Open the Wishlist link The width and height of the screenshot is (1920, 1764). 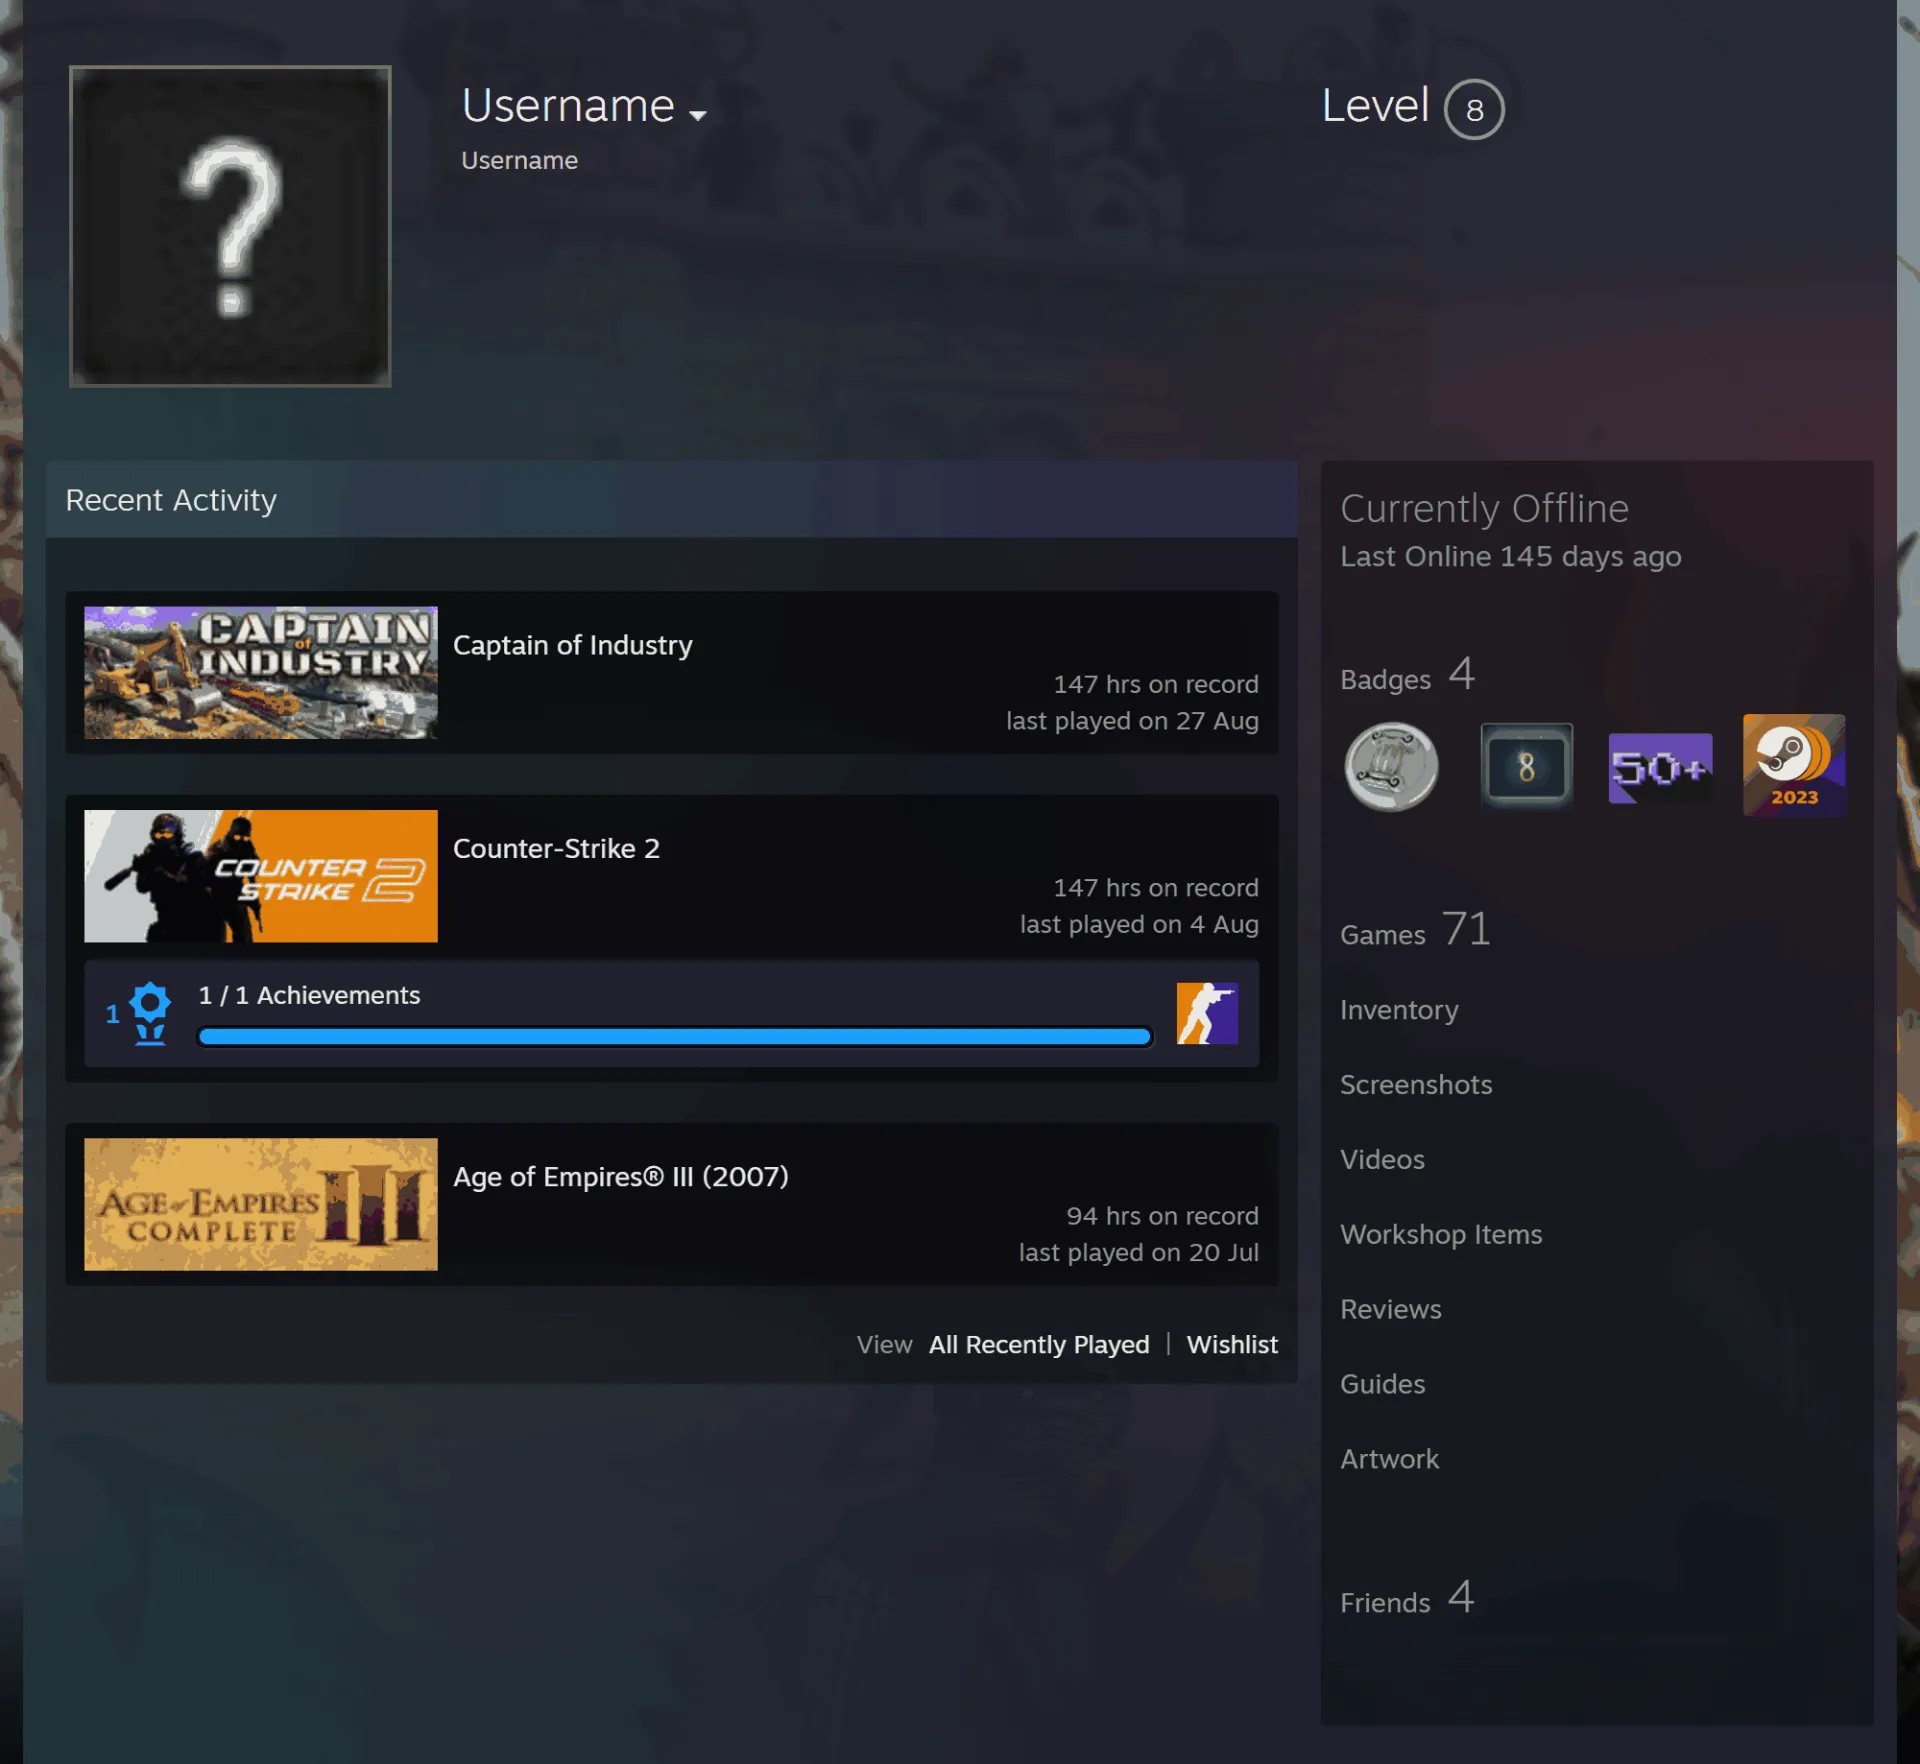(1232, 1344)
